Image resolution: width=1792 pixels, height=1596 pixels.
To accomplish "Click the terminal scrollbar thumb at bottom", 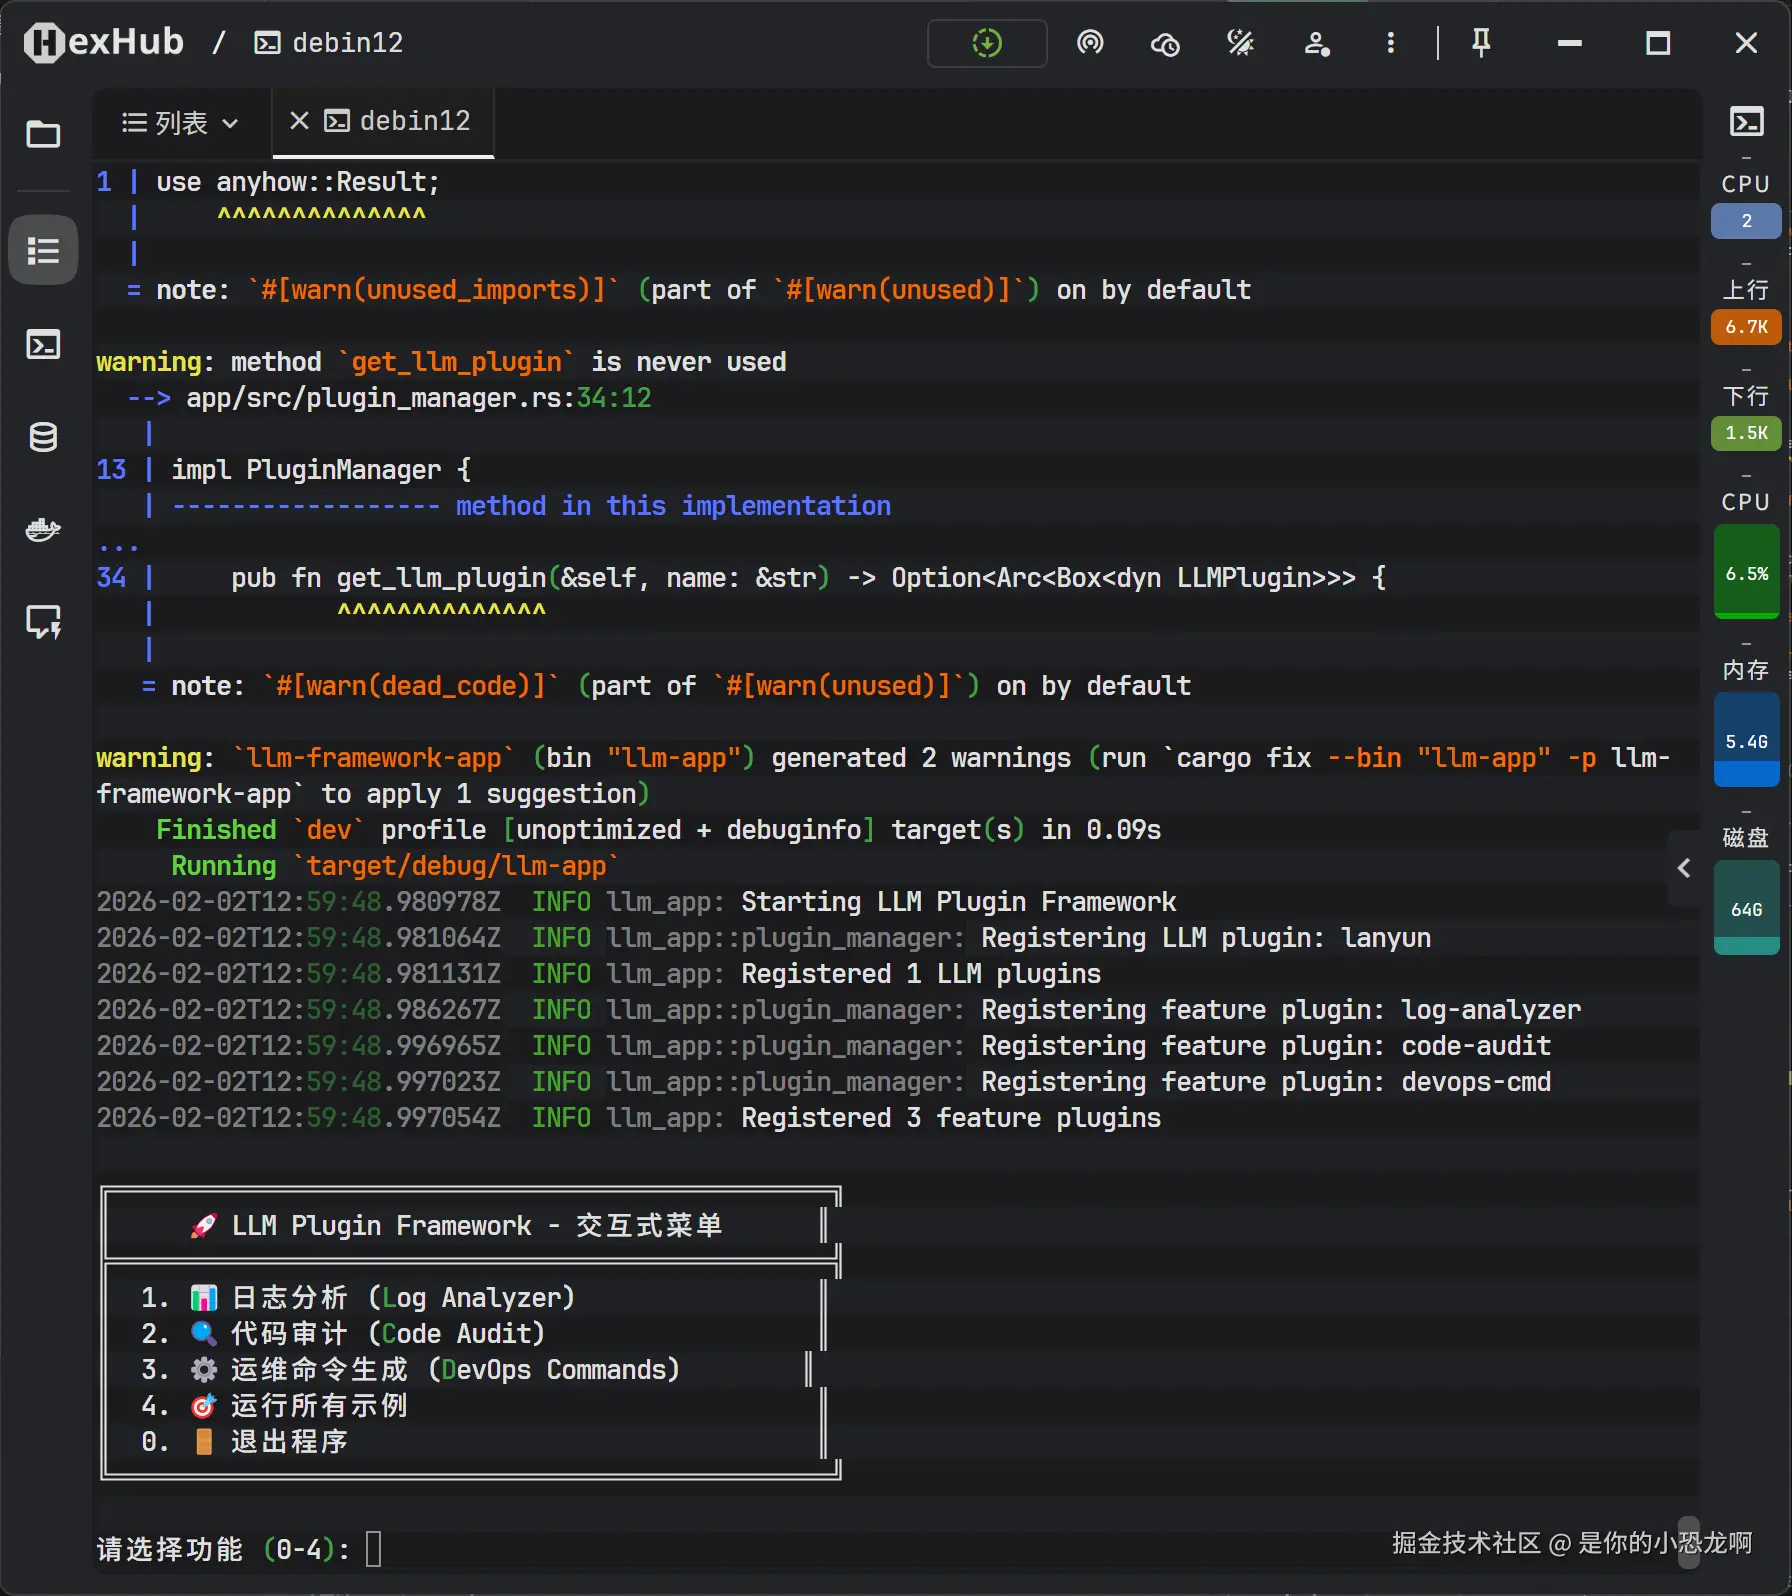I will coord(1689,1543).
